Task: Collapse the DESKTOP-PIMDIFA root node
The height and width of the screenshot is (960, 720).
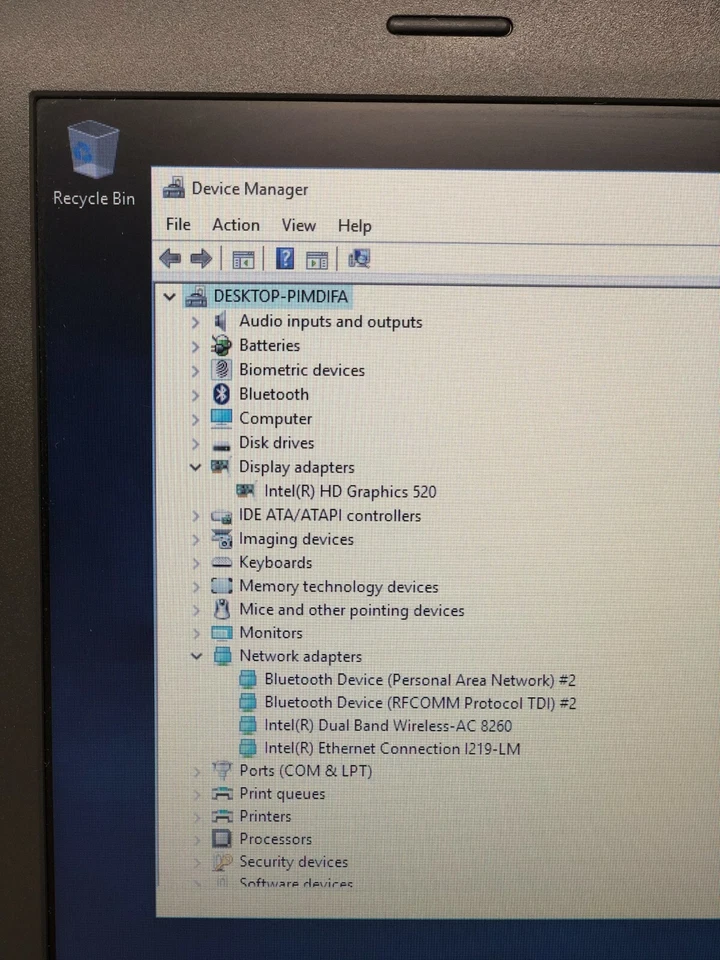Action: [170, 297]
